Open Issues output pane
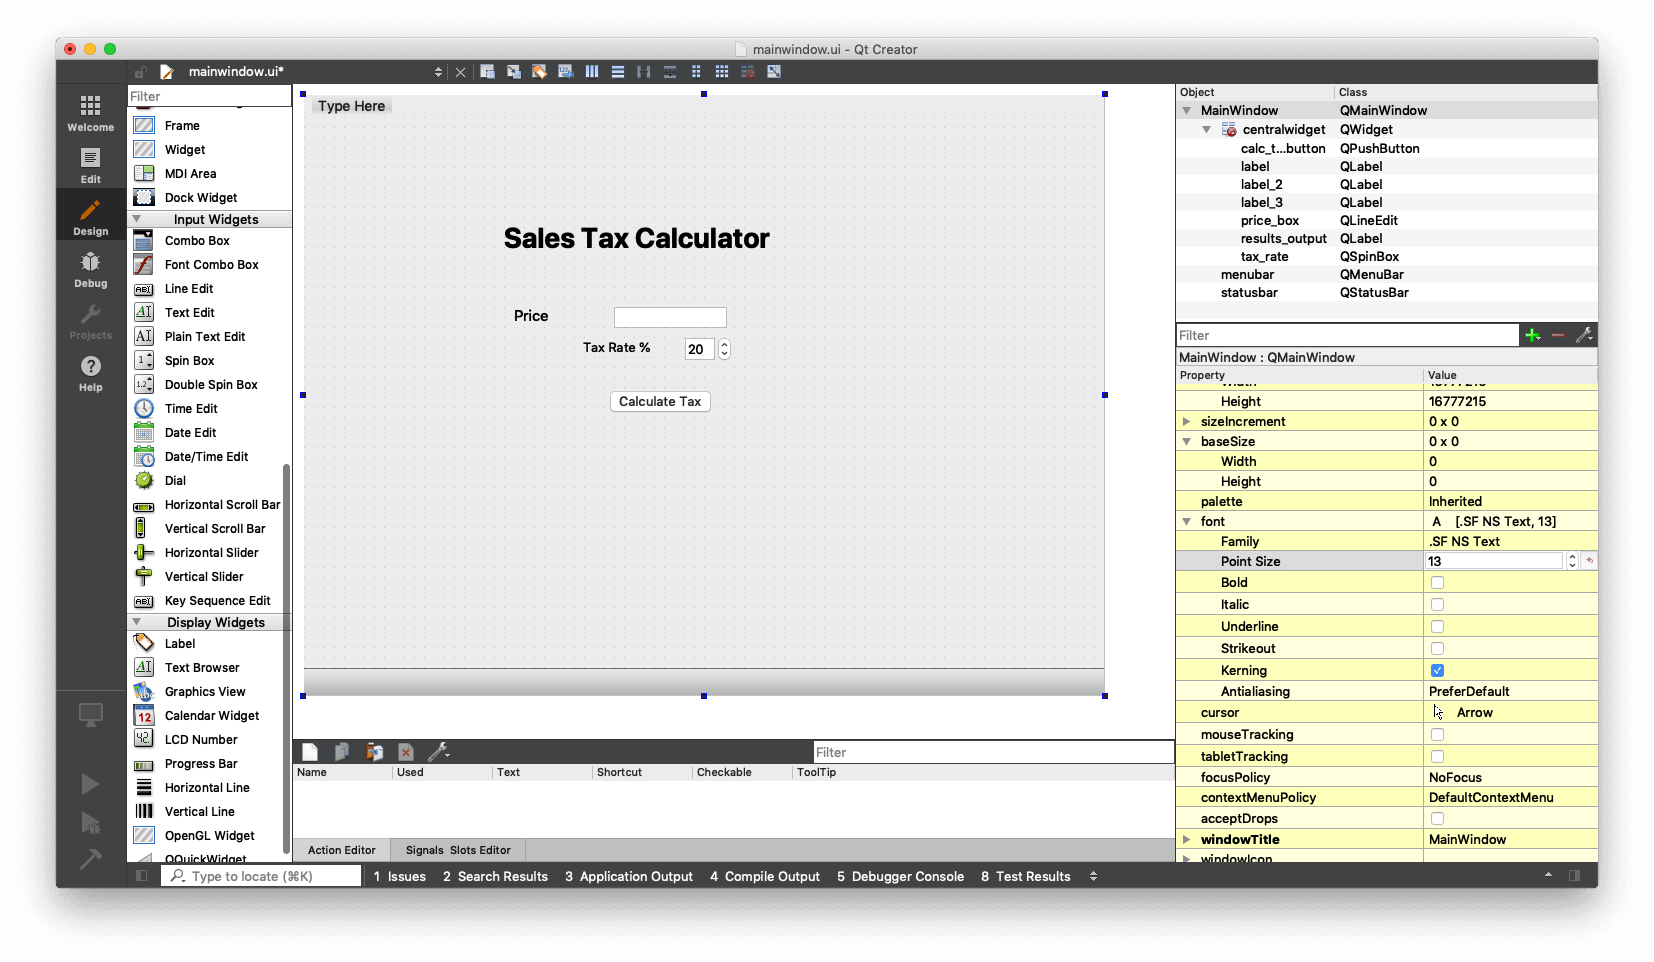This screenshot has width=1654, height=962. click(399, 876)
